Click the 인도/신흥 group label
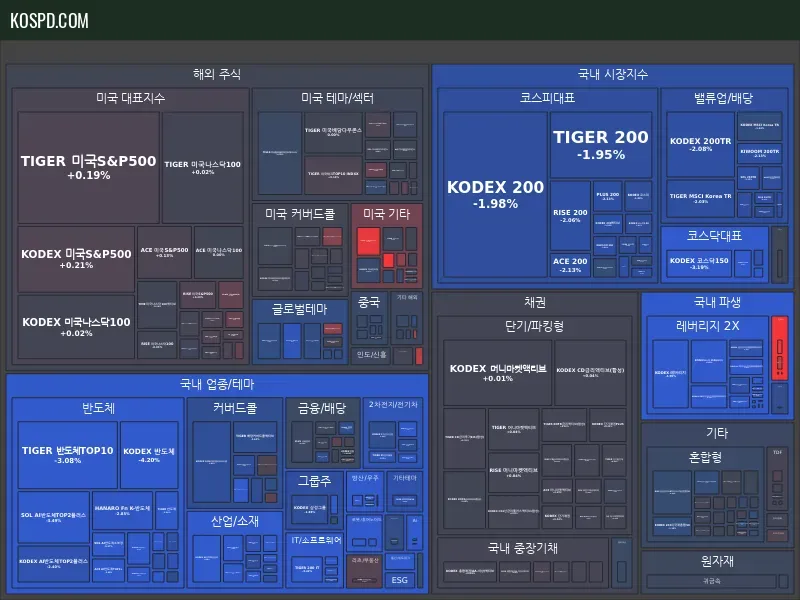This screenshot has width=800, height=600. tap(371, 355)
